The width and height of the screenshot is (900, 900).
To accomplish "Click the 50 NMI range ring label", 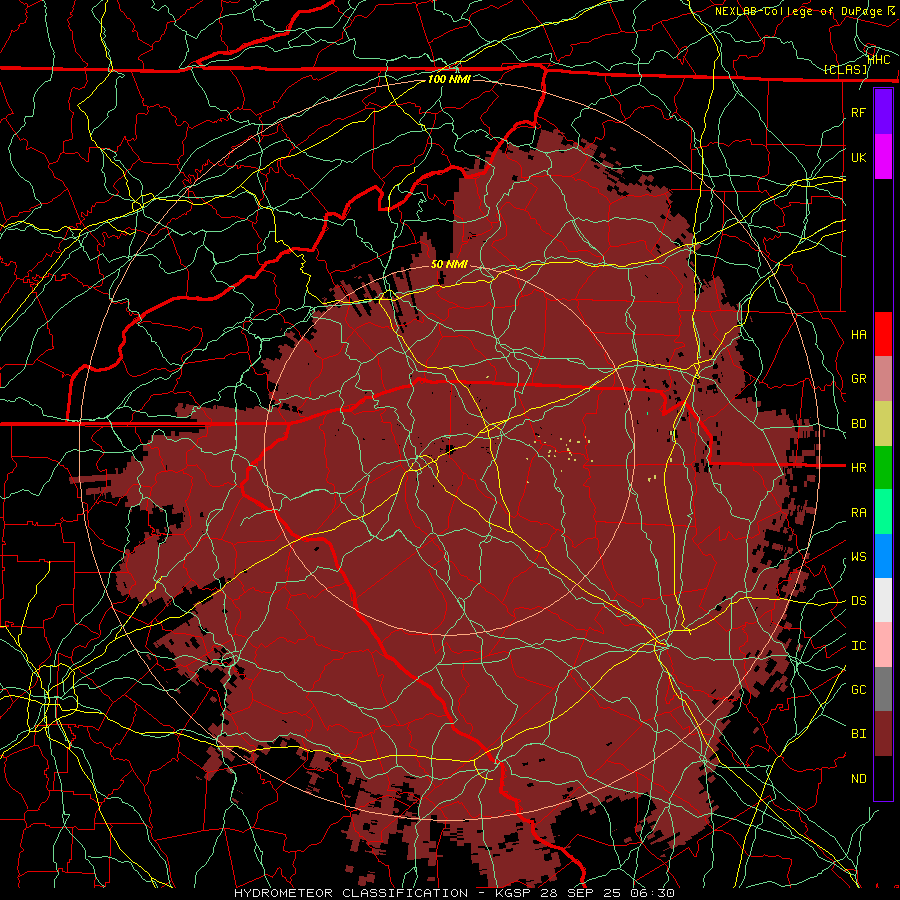I will tap(449, 264).
